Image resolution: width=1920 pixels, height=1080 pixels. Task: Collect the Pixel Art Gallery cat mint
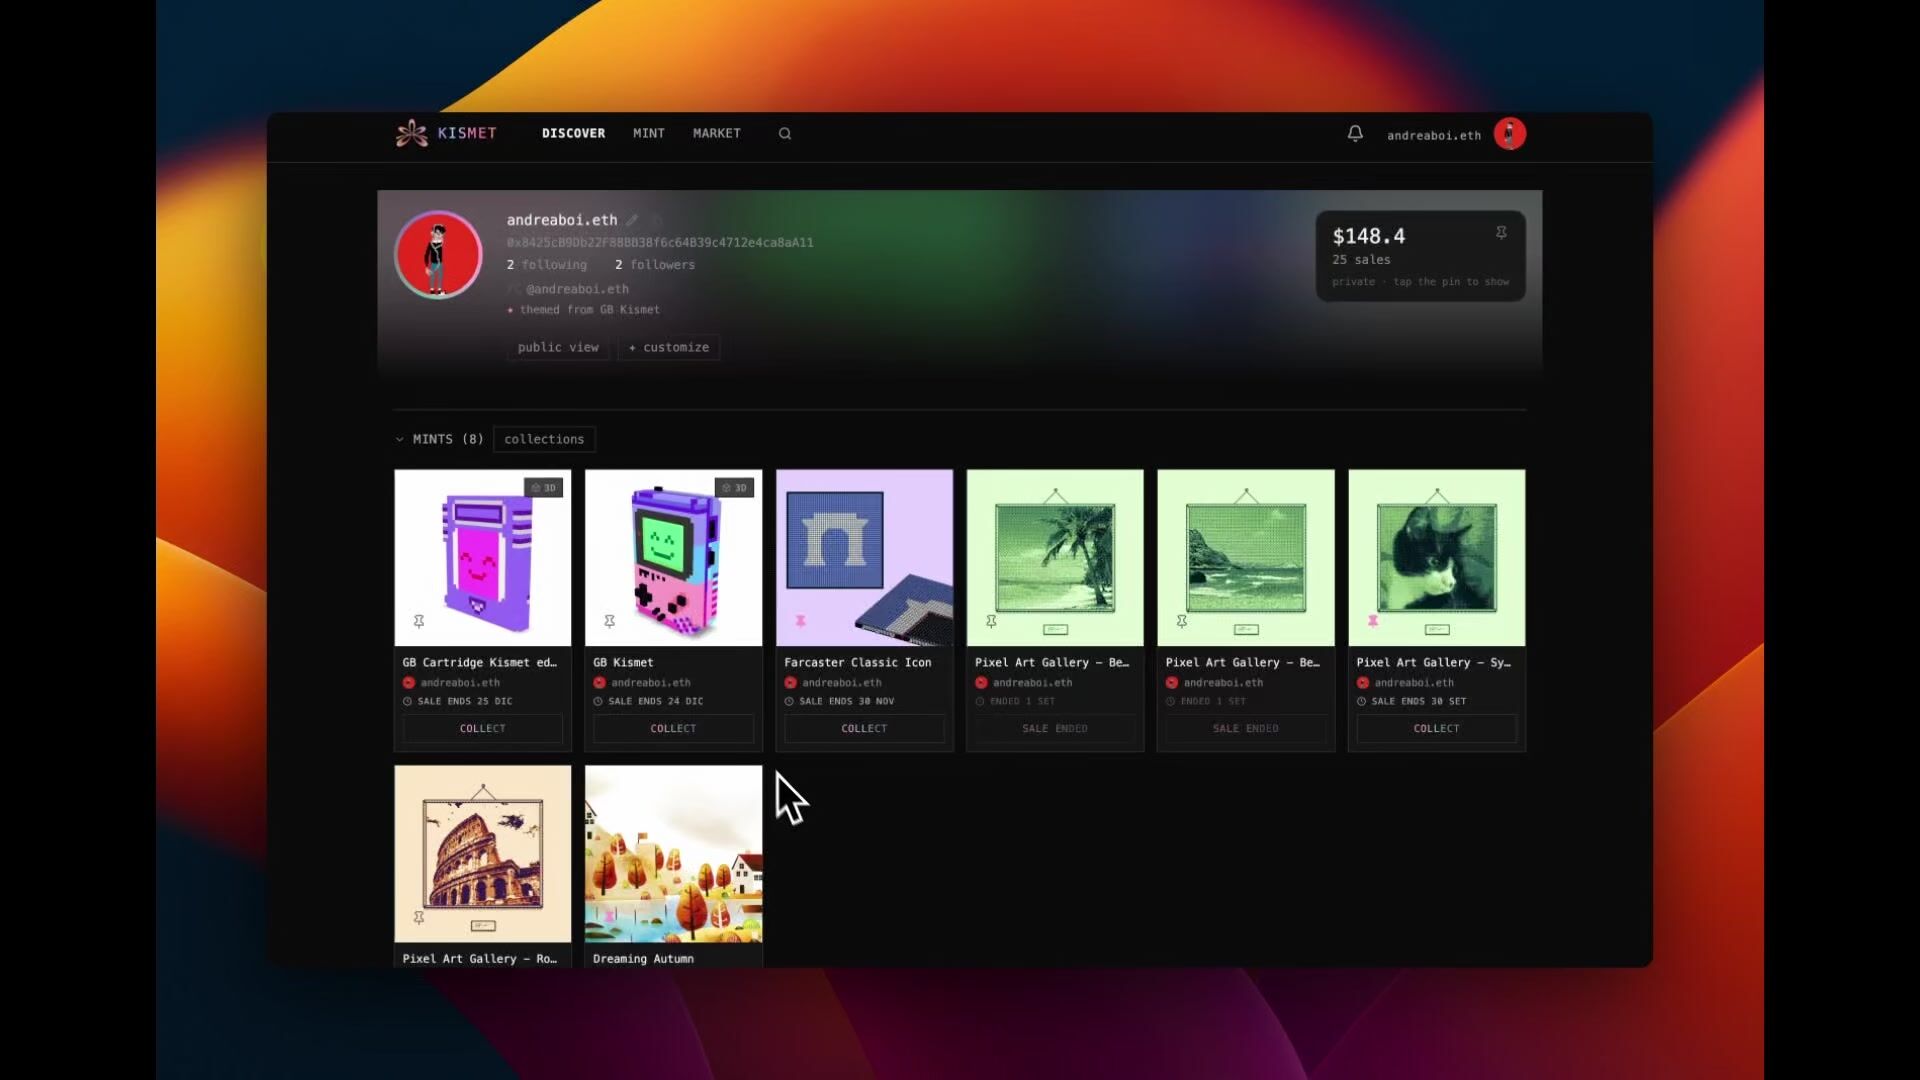click(1436, 728)
